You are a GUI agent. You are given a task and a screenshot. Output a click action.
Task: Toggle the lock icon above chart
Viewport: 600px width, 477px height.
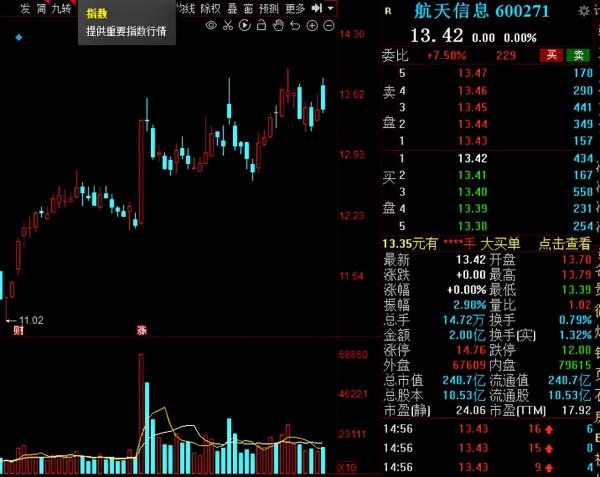(x=261, y=26)
